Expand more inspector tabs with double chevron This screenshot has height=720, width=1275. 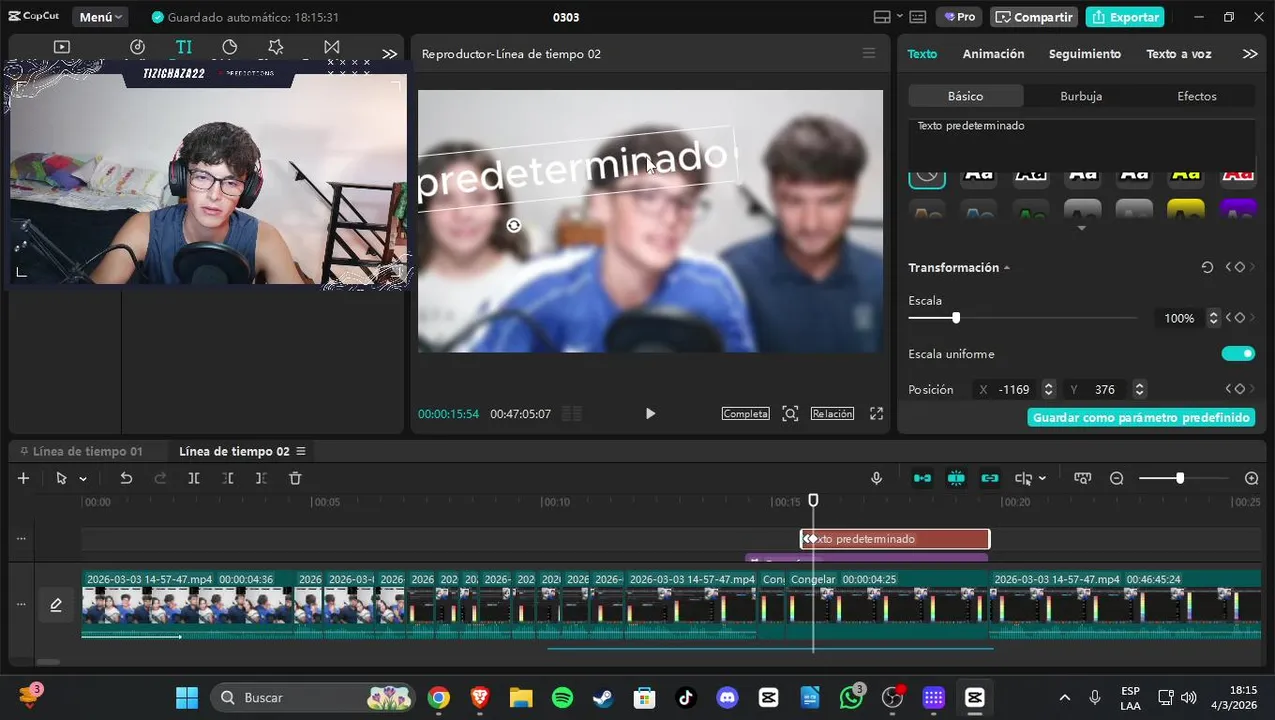[1250, 54]
